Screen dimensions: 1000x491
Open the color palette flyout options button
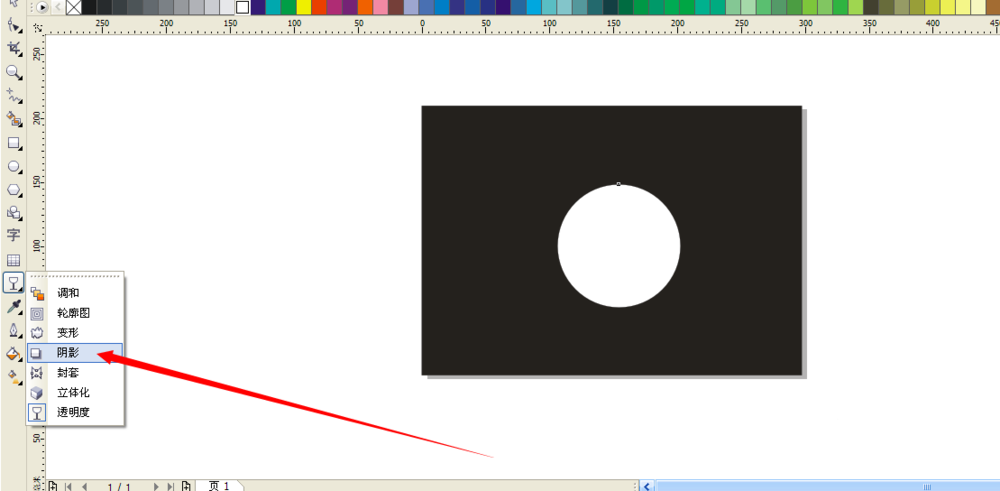click(42, 8)
